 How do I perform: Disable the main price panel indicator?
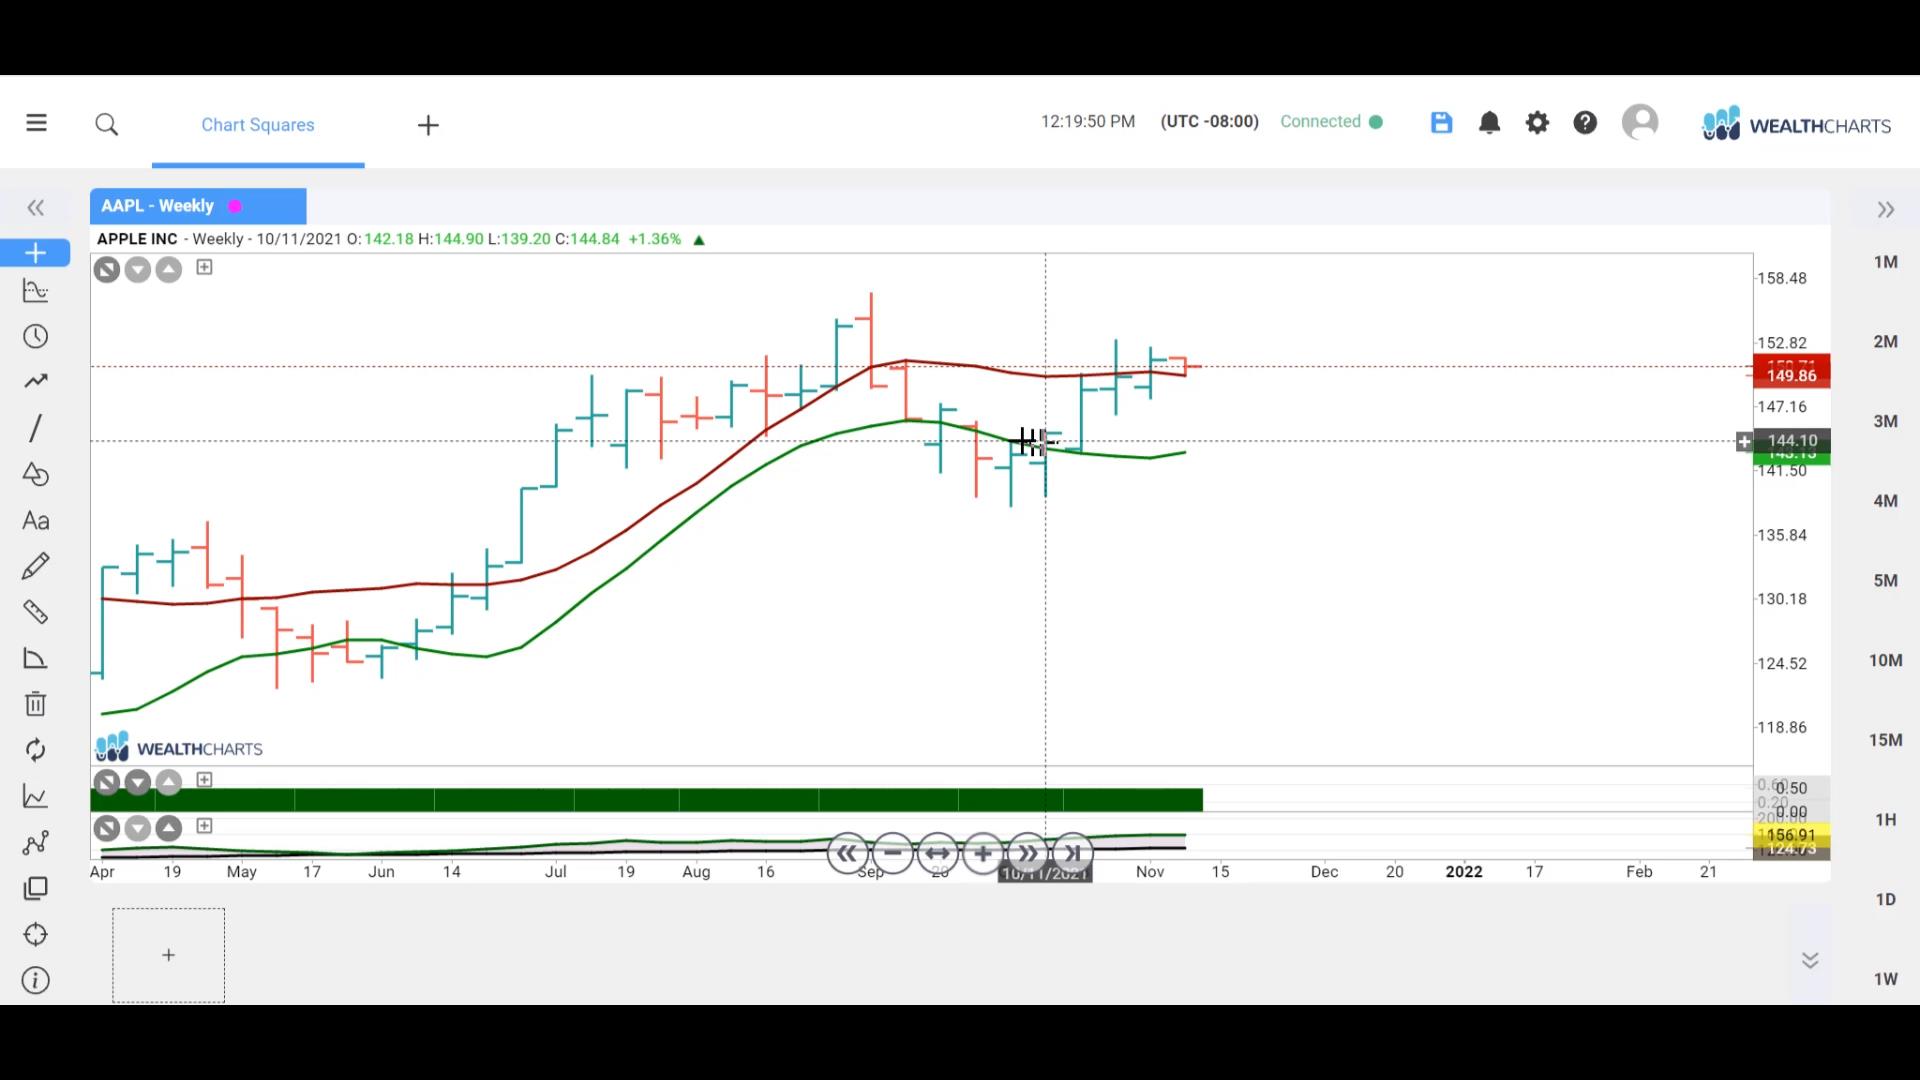click(107, 270)
